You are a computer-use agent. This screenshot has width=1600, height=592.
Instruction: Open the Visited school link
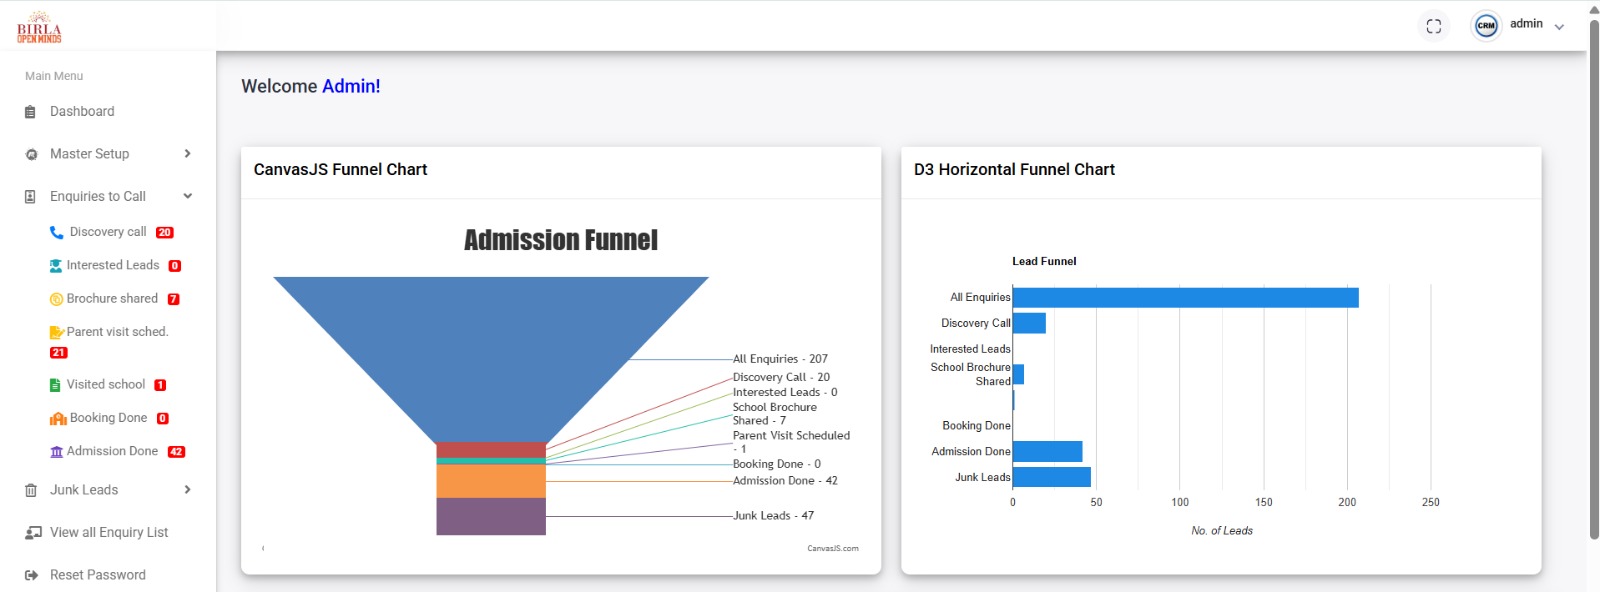(x=106, y=384)
